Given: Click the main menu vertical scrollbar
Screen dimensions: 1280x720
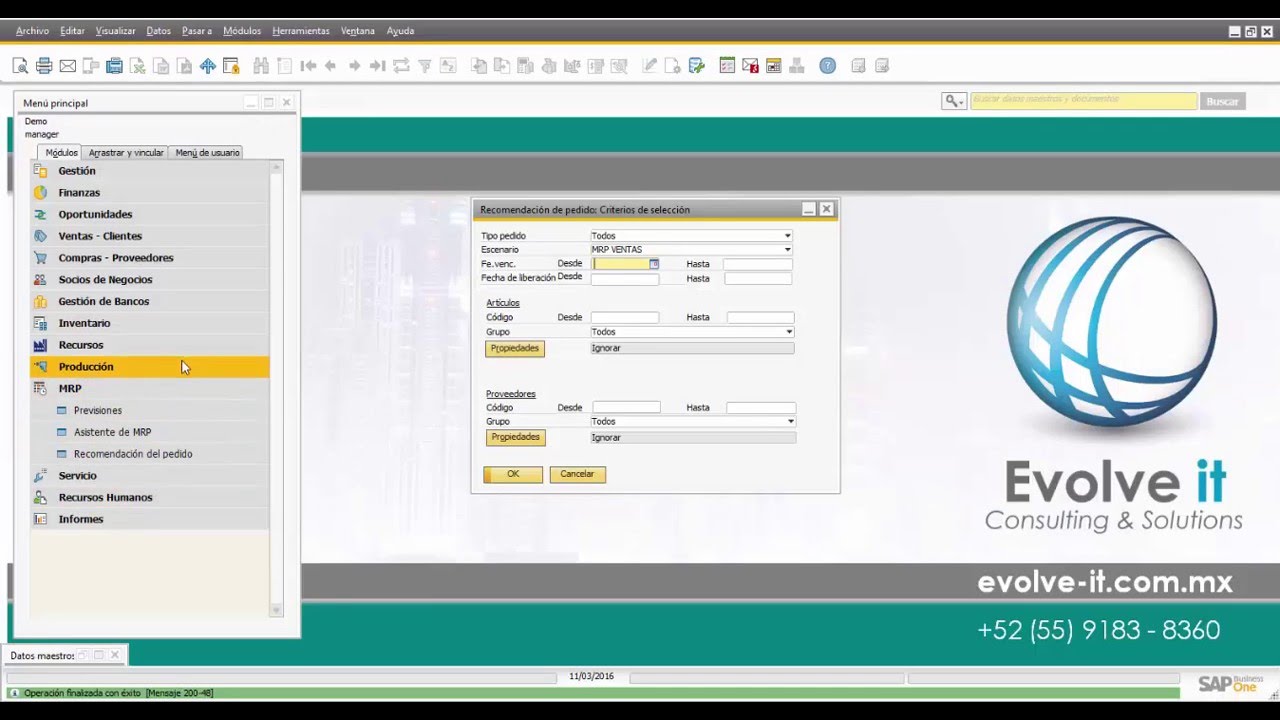Looking at the screenshot, I should (x=277, y=388).
